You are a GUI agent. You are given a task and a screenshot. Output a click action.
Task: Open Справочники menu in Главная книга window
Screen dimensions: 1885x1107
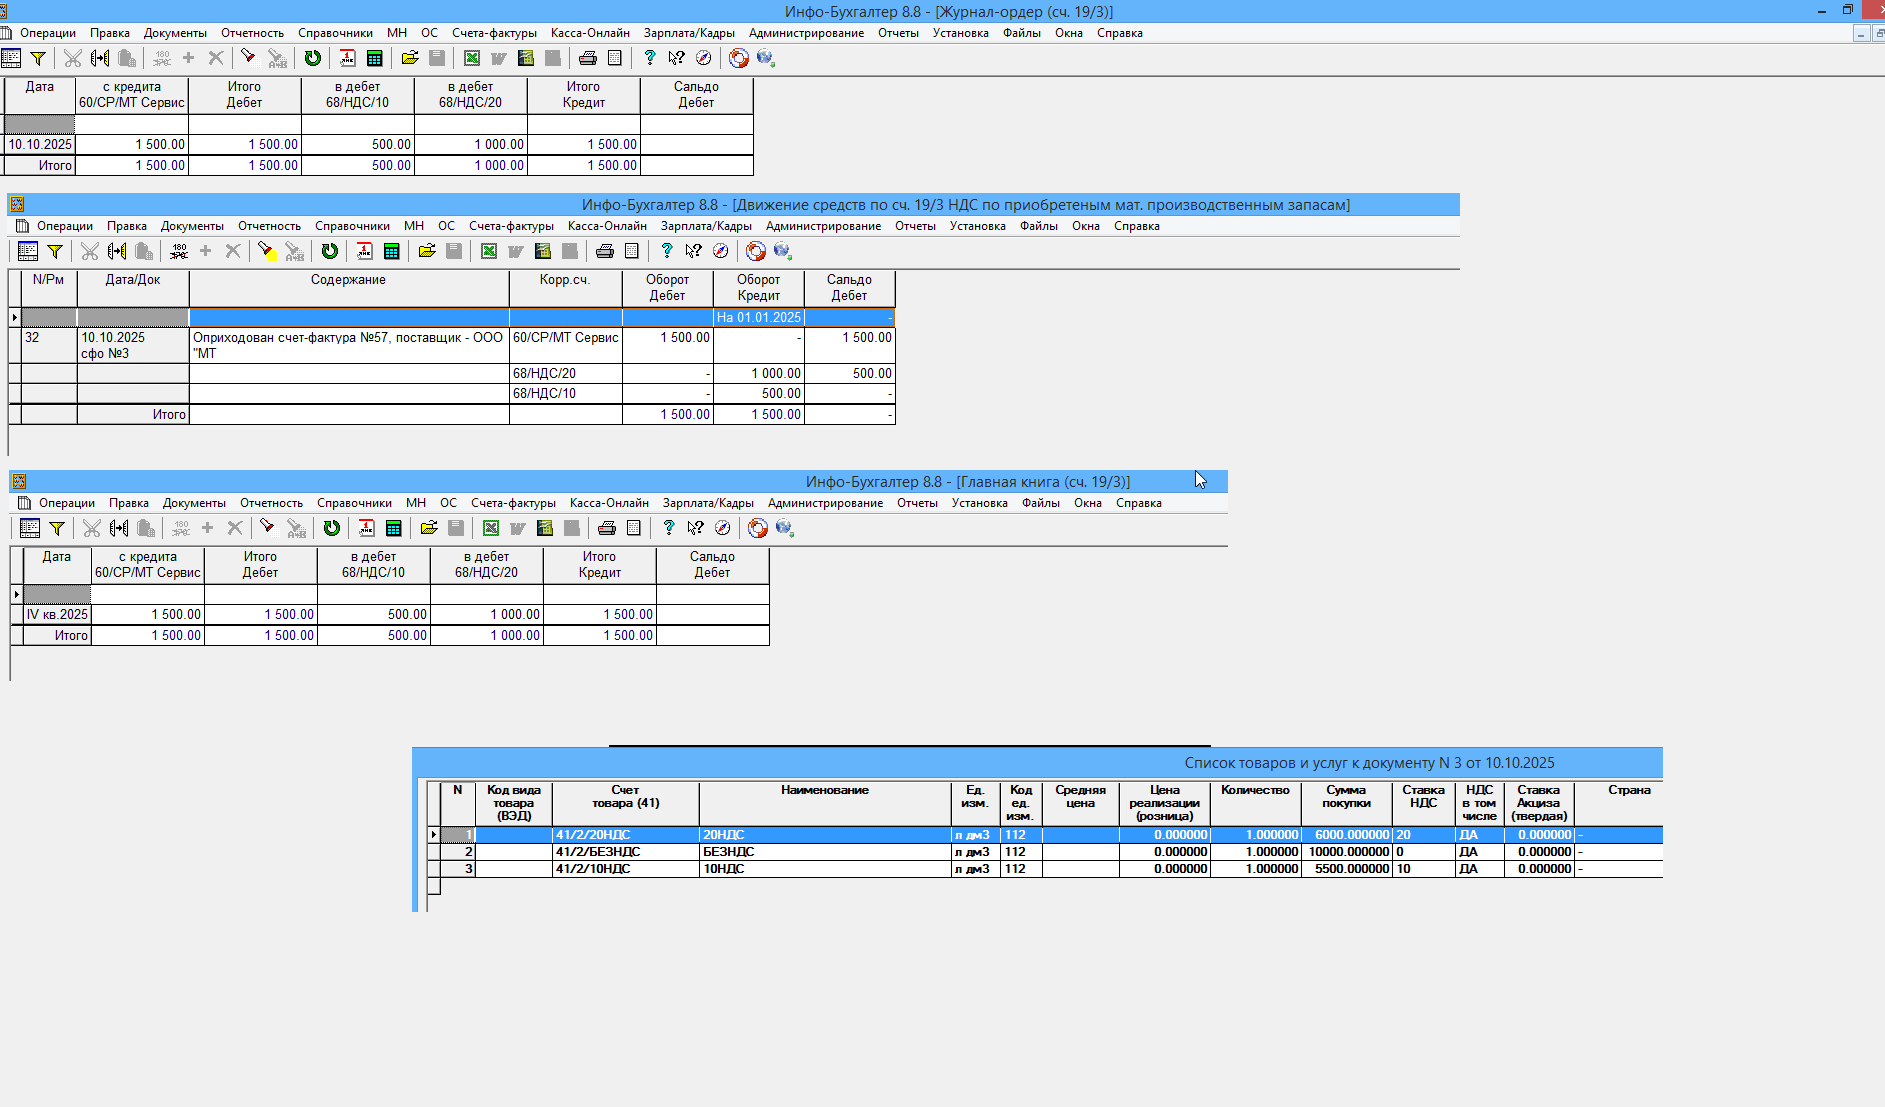354,503
